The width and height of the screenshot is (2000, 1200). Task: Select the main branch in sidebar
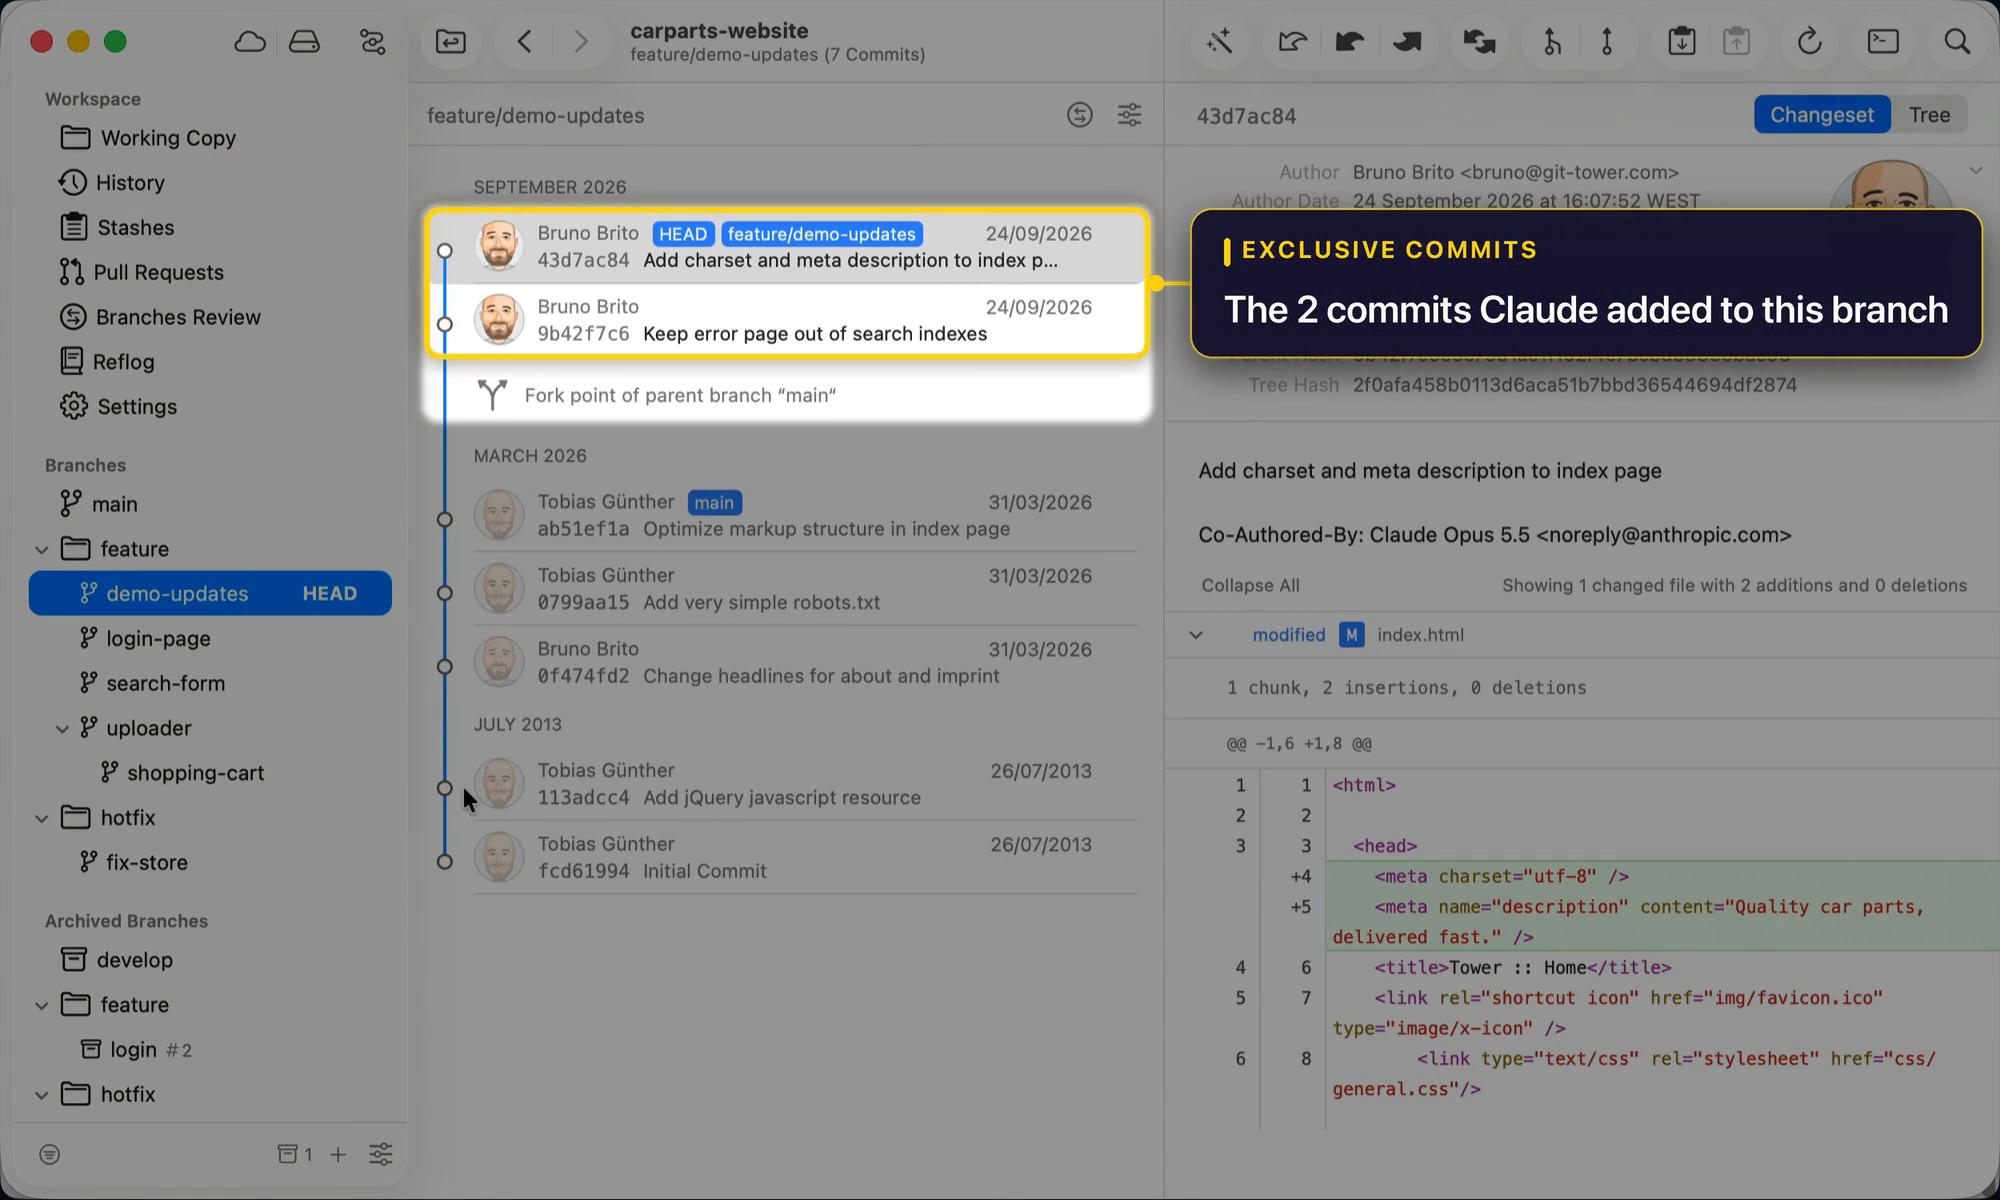(x=210, y=504)
